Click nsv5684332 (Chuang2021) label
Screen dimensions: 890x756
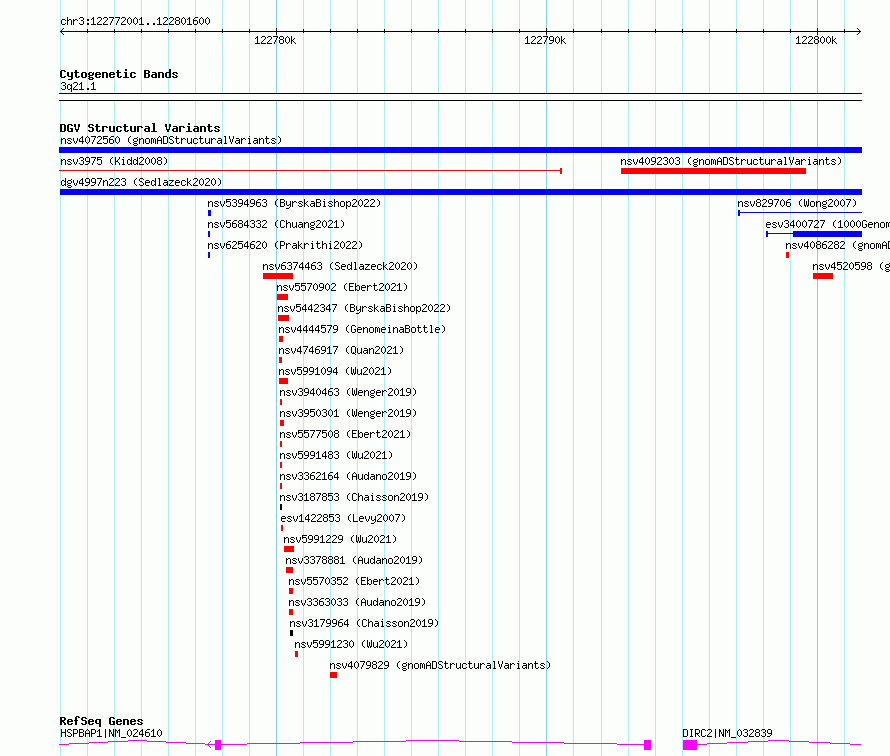point(276,224)
